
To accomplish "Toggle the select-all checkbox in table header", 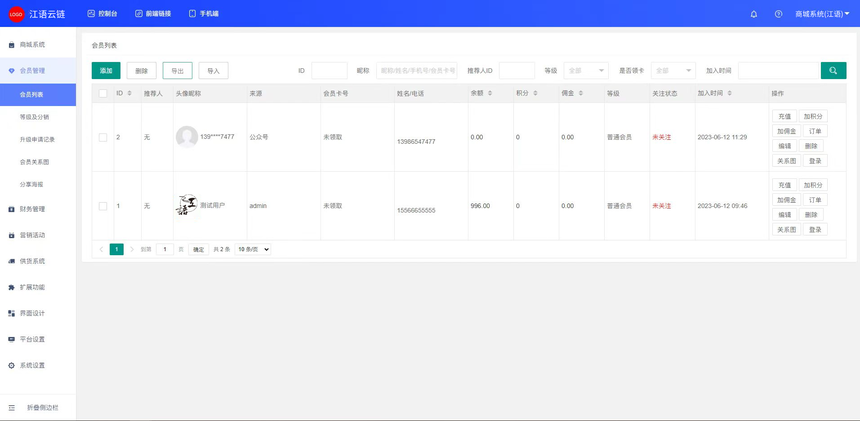I will click(x=103, y=93).
